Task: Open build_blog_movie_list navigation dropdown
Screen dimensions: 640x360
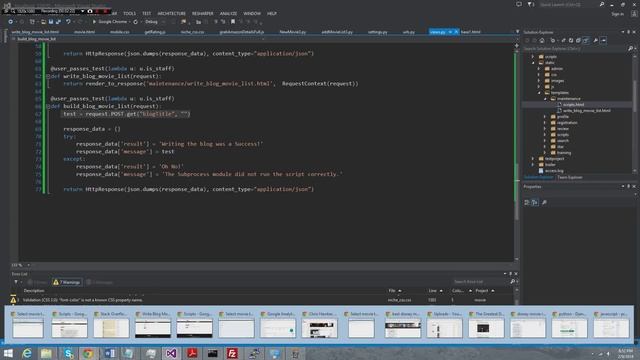Action: 139,39
